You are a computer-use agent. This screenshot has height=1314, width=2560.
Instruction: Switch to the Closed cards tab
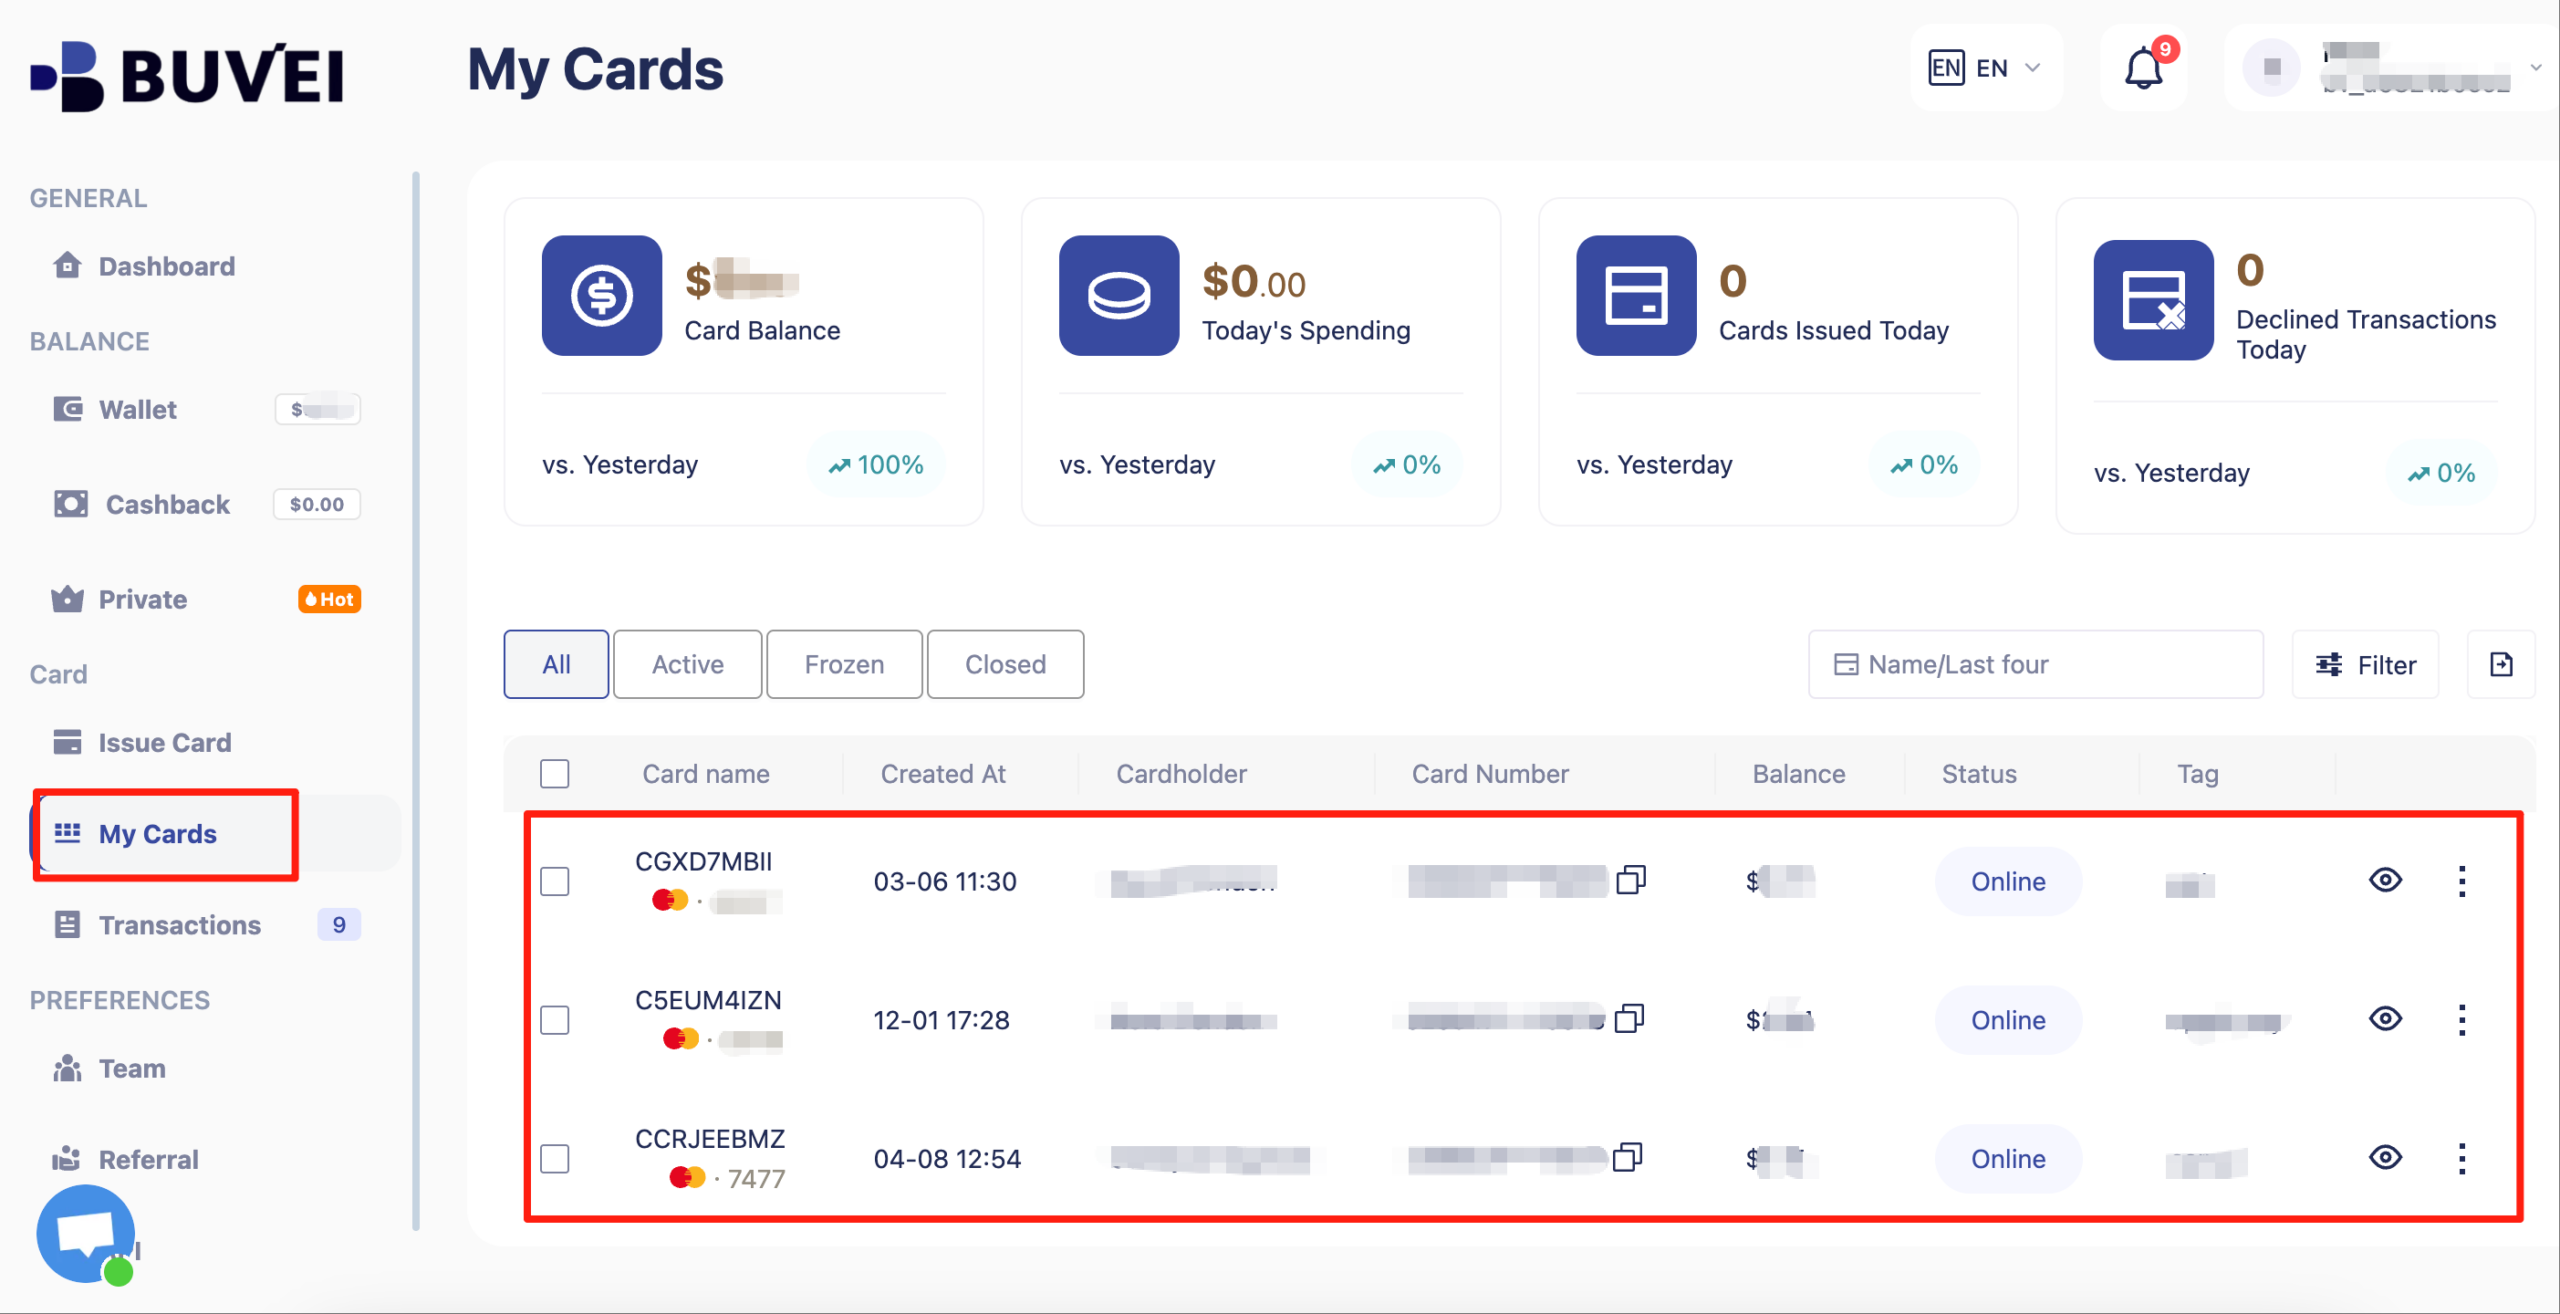pyautogui.click(x=1005, y=664)
